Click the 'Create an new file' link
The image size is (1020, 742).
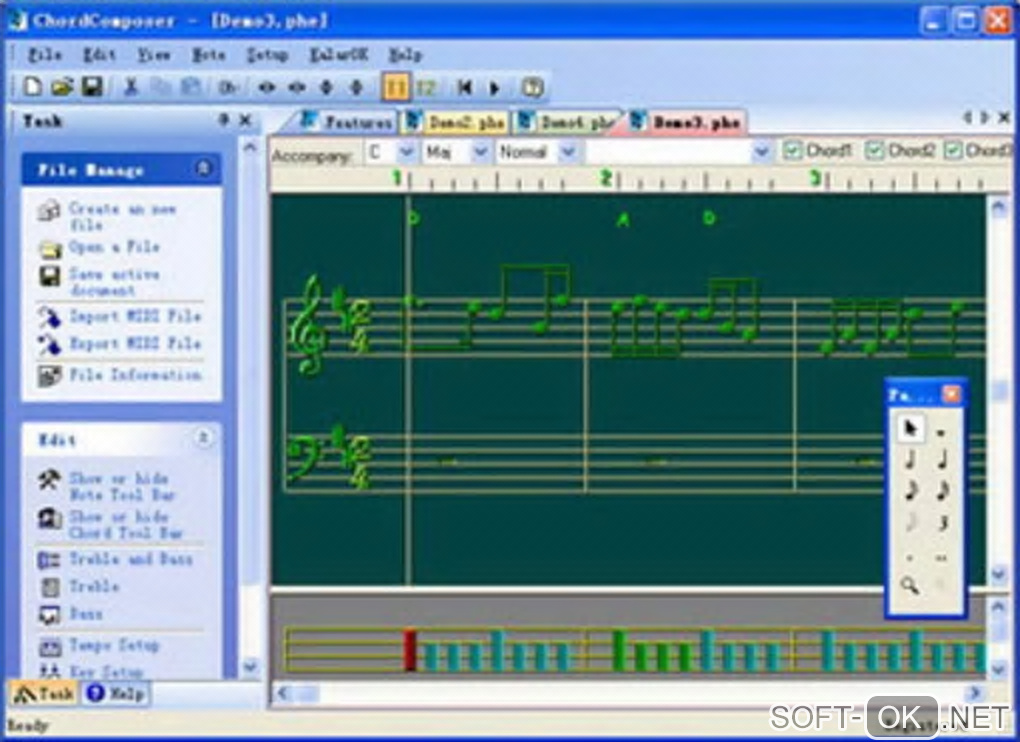pos(122,217)
